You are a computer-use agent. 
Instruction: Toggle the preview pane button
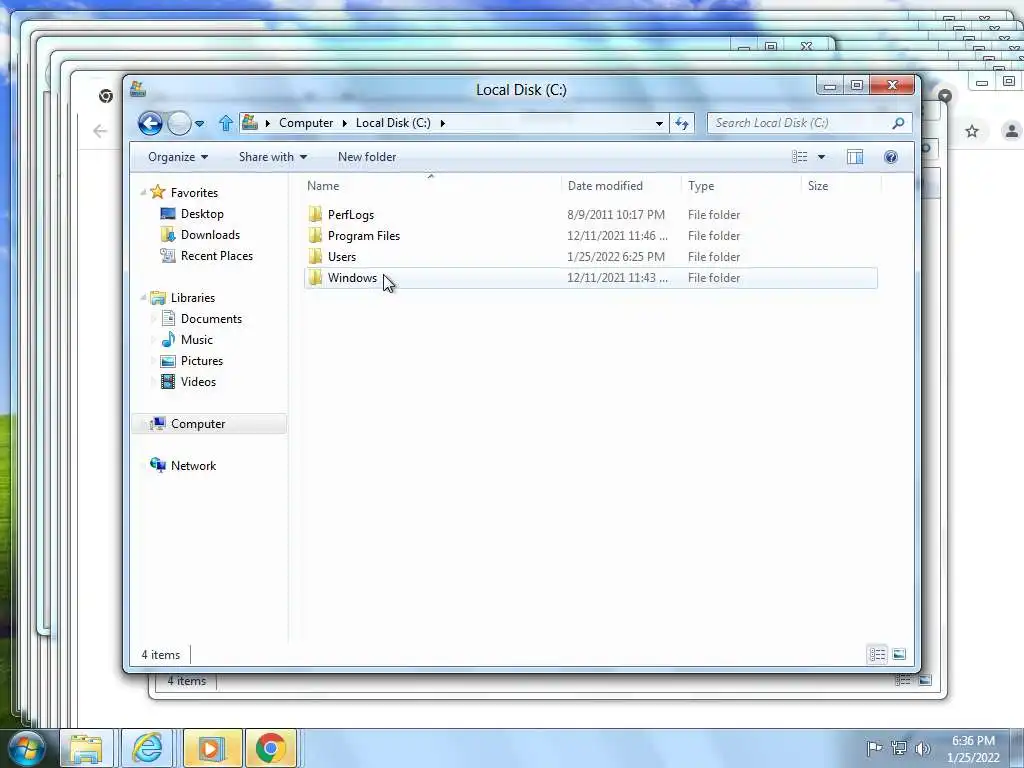pyautogui.click(x=855, y=157)
